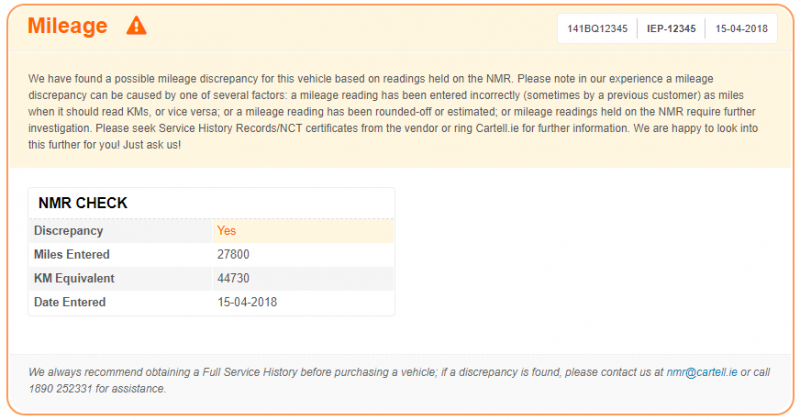Click the Miles Entered label
Viewport: 800px width, 420px height.
click(71, 254)
